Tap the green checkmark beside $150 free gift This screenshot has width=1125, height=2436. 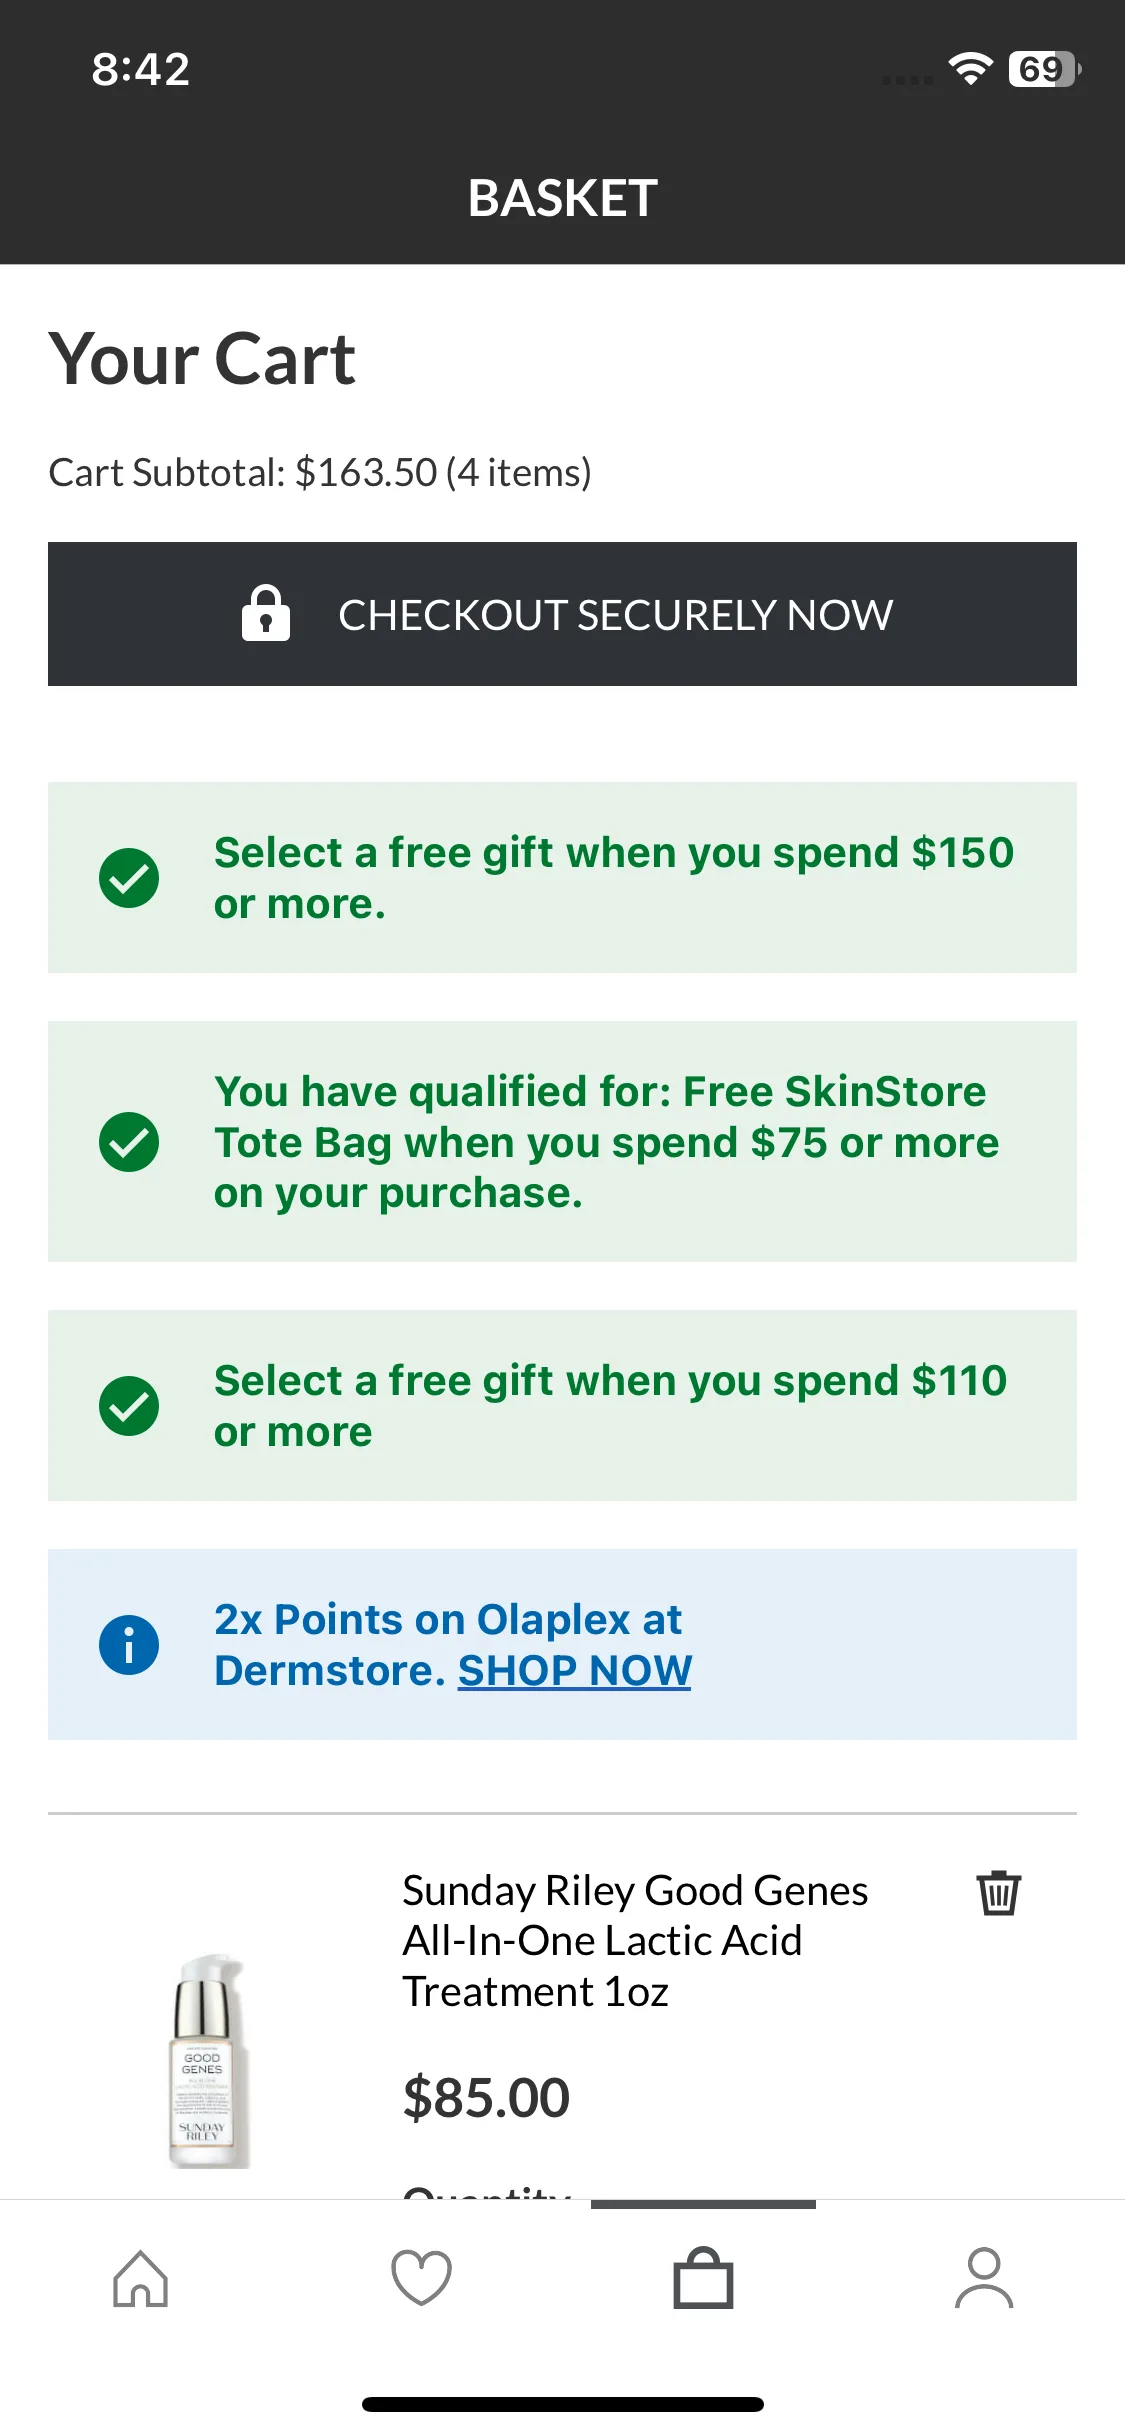129,878
